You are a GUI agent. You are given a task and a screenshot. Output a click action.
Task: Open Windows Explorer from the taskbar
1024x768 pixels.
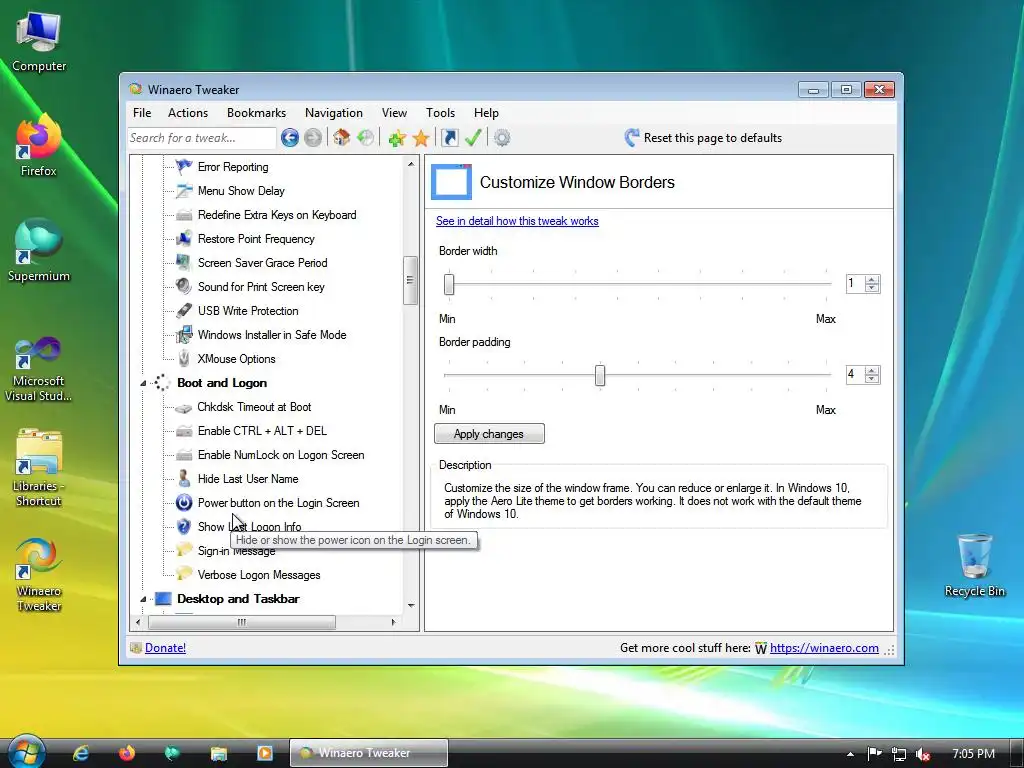[218, 754]
